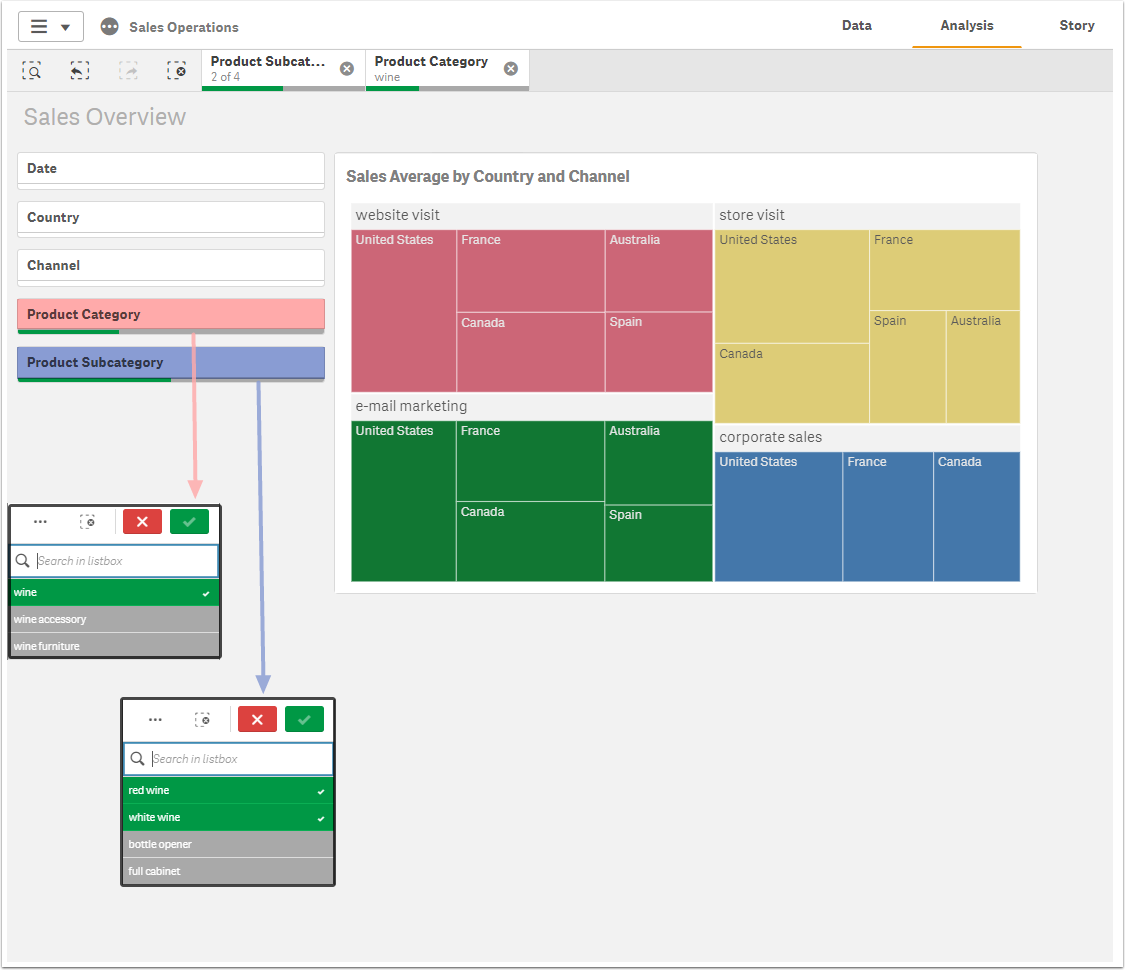Image resolution: width=1125 pixels, height=970 pixels.
Task: Clear selection icon in Product Subcategory listbox
Action: (203, 719)
